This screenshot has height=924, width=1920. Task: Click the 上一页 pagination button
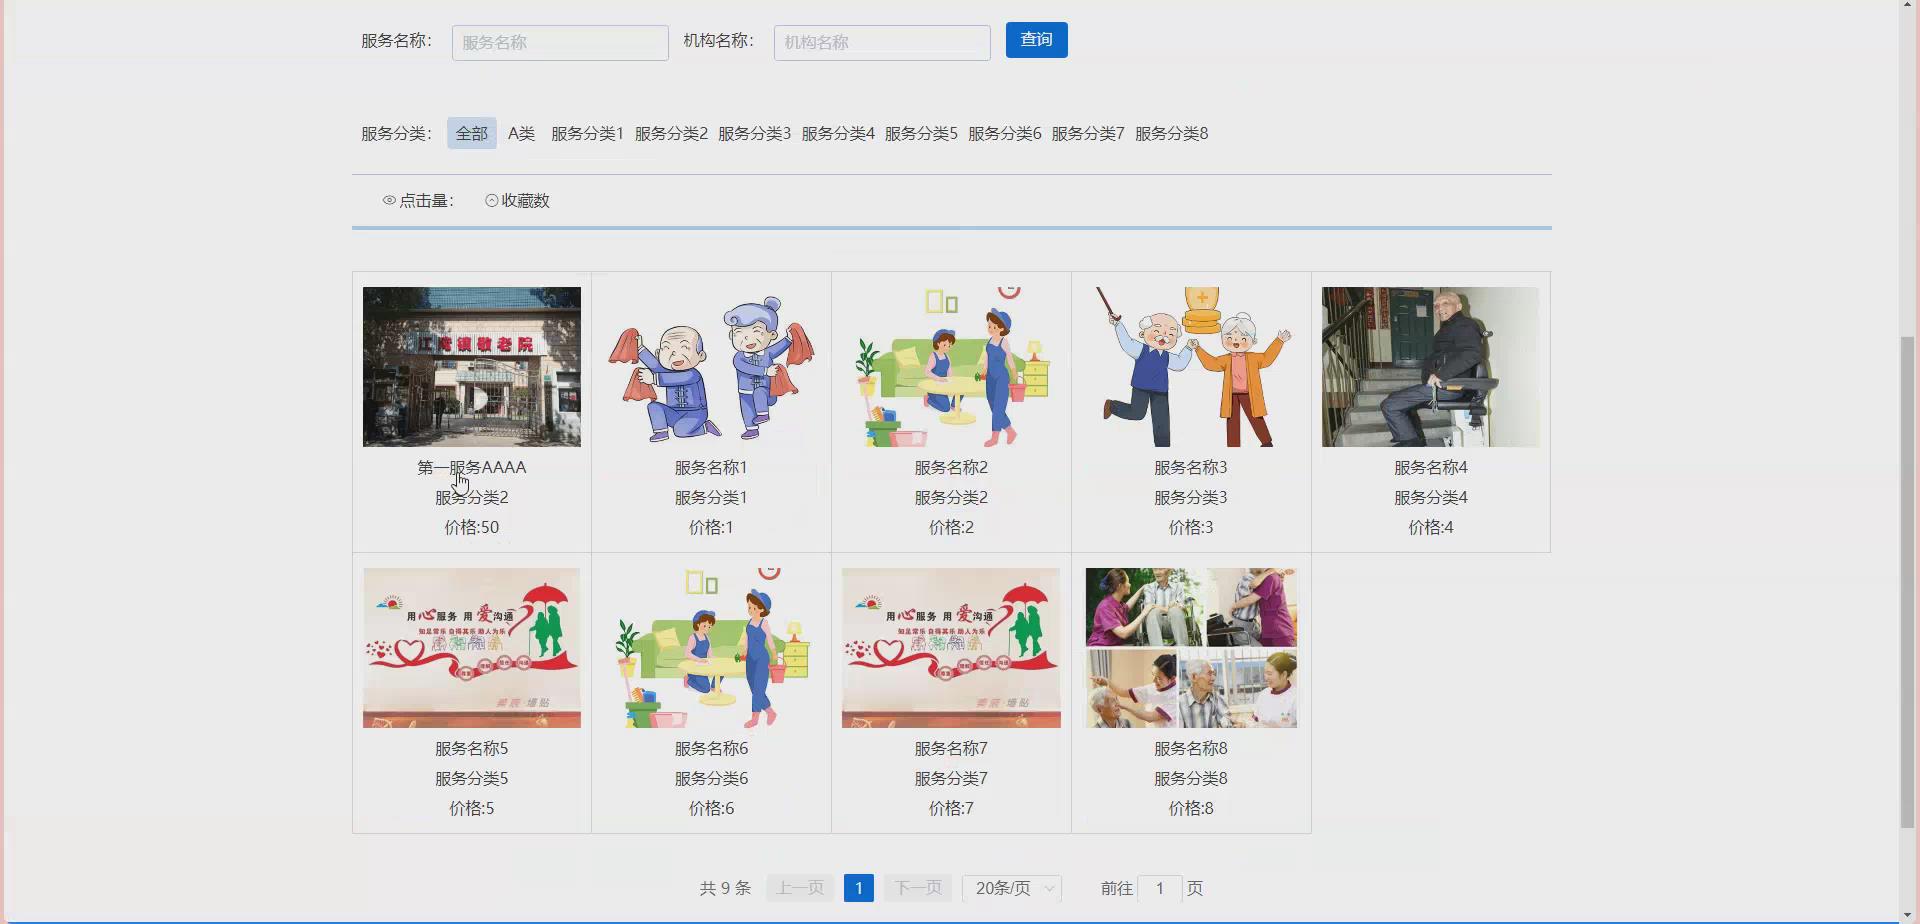[x=799, y=887]
